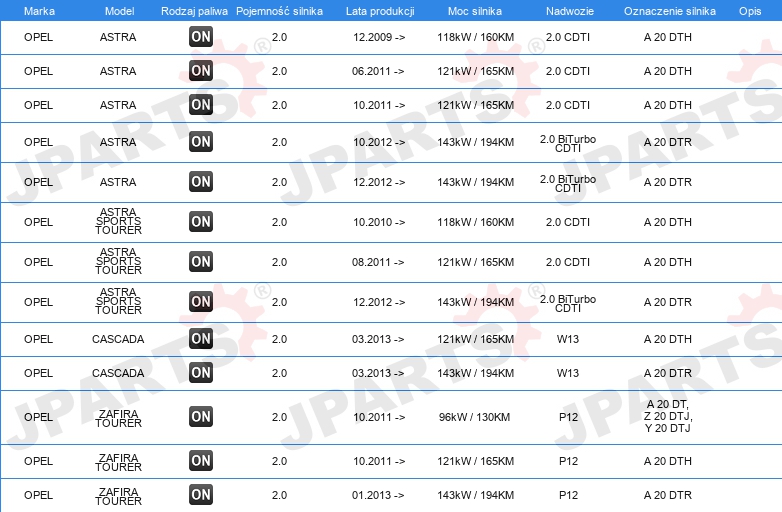This screenshot has width=782, height=512.
Task: Click the Nadwozie column header
Action: [570, 11]
